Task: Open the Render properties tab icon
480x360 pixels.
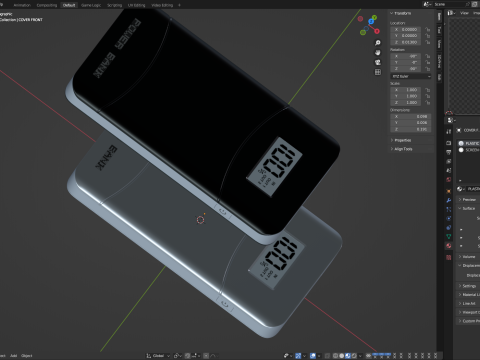Action: [449, 143]
